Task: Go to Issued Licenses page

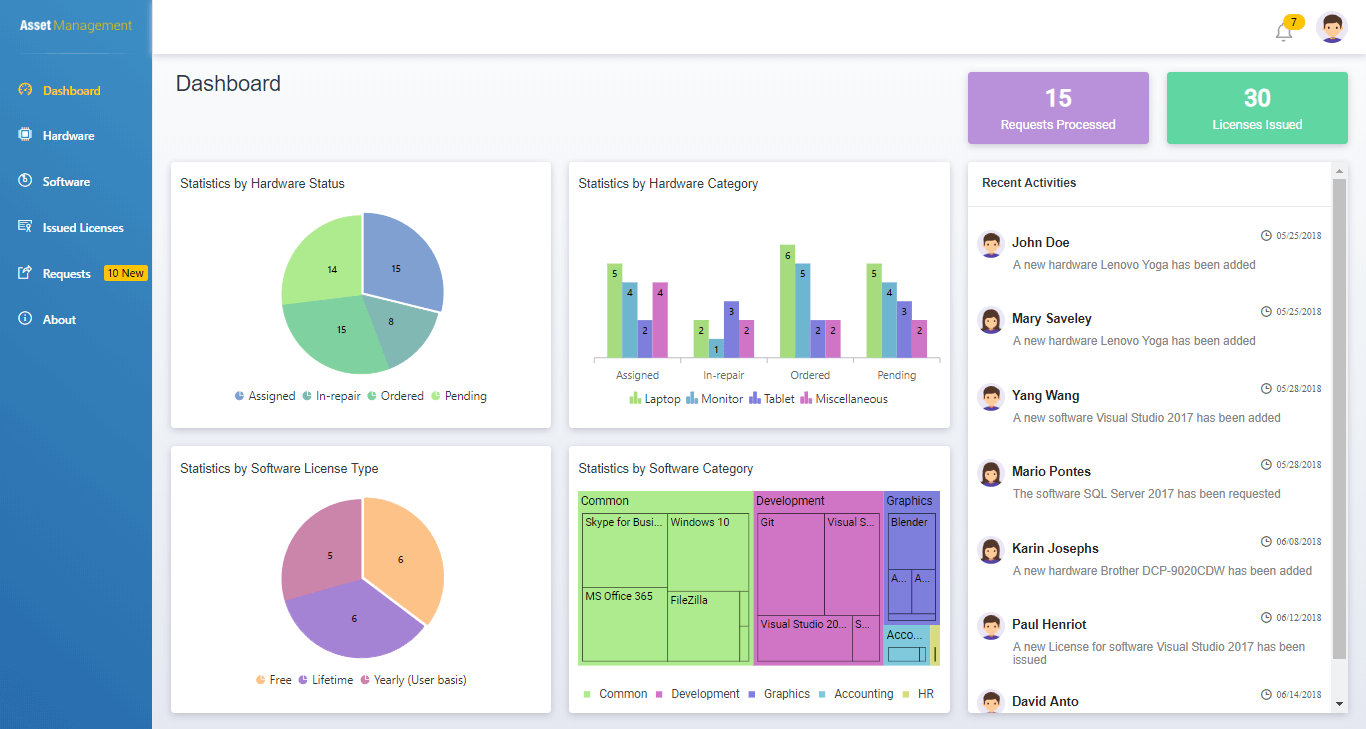Action: [83, 228]
